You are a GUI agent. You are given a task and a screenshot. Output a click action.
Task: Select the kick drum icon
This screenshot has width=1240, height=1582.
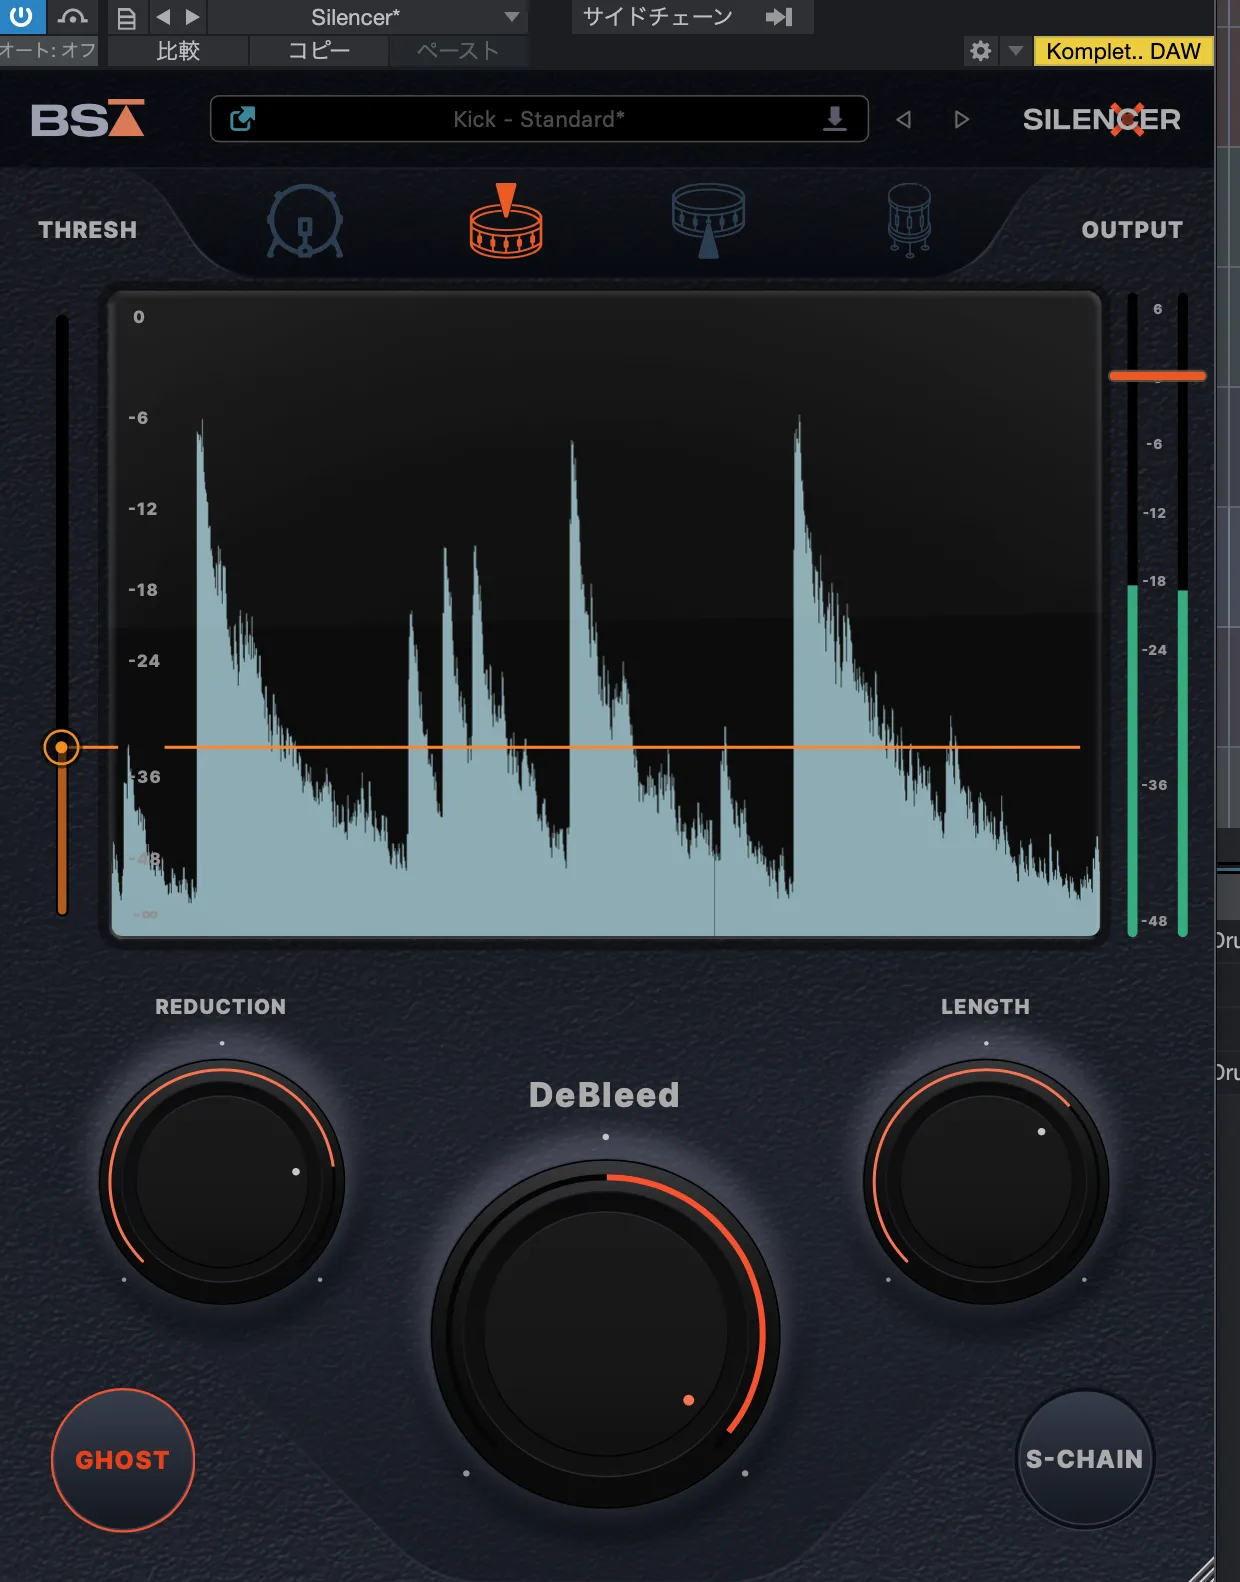pos(305,222)
